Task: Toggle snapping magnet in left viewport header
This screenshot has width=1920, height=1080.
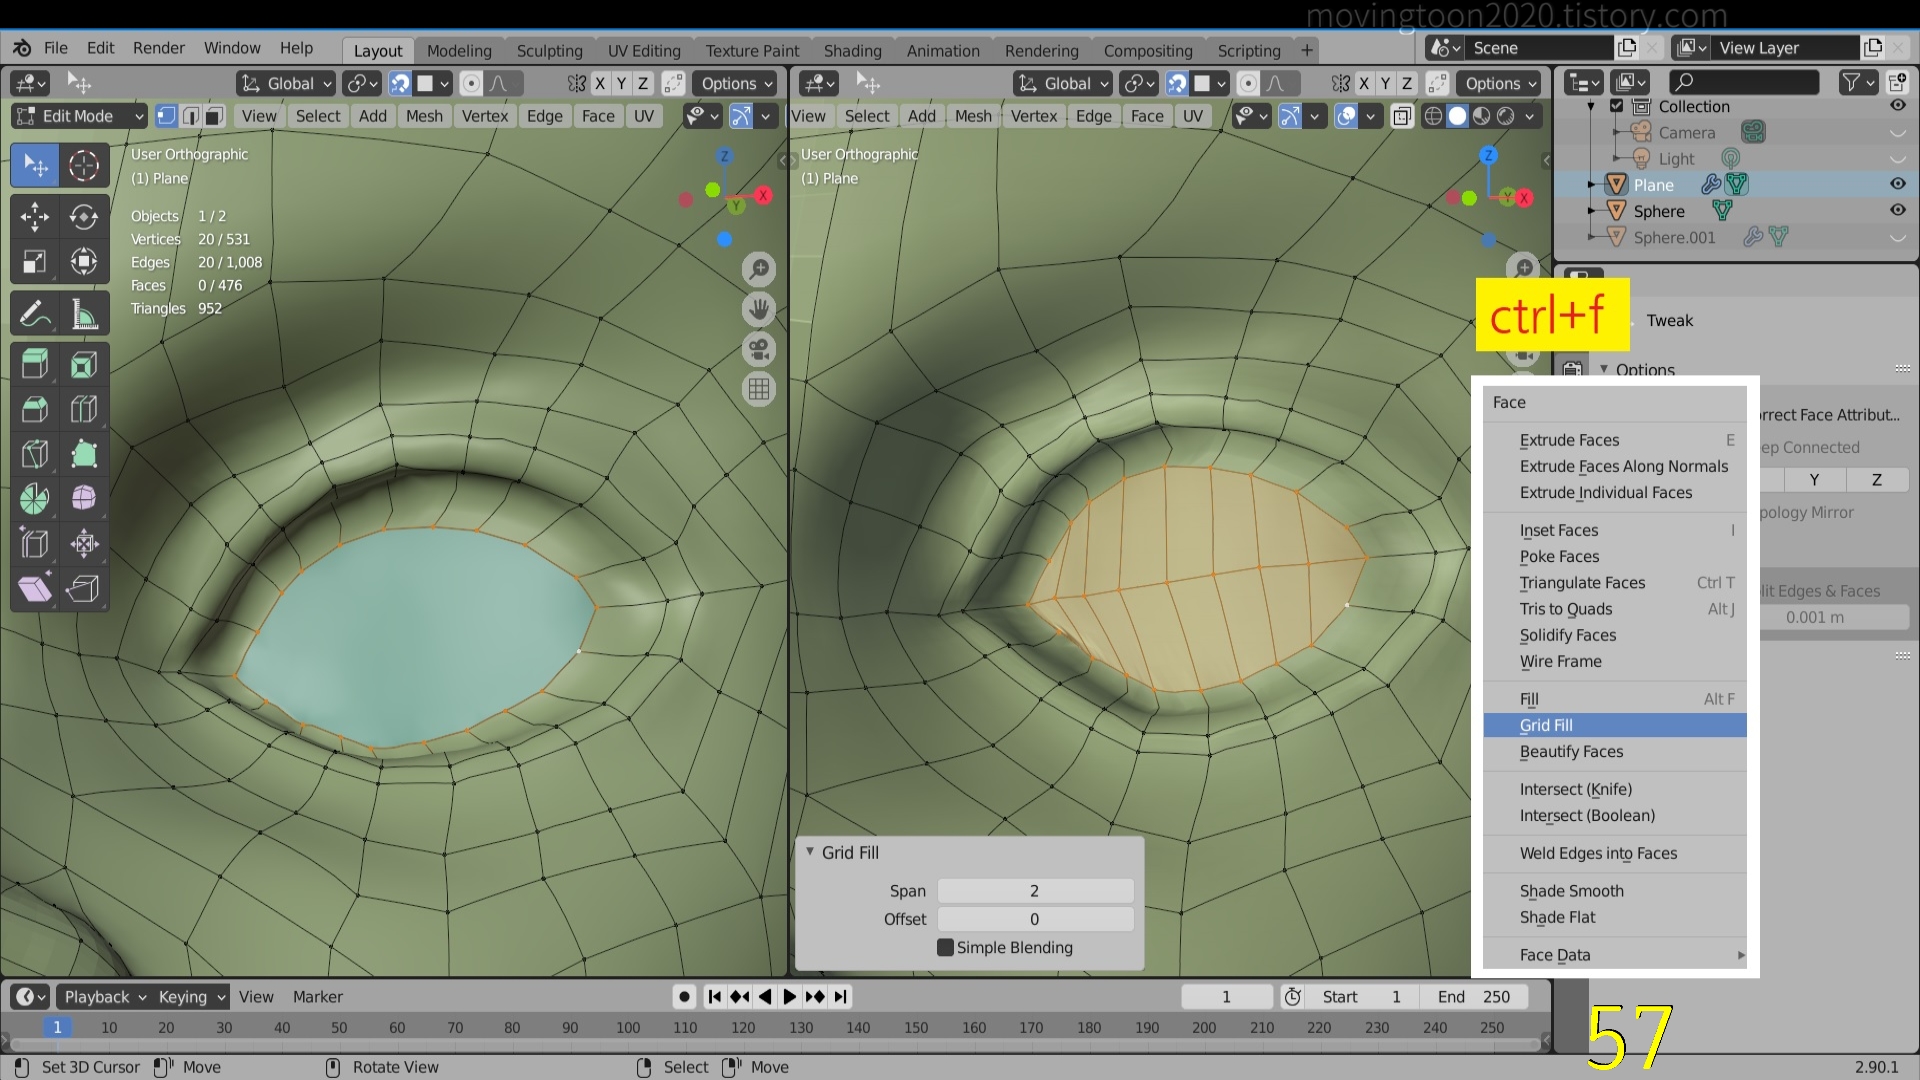Action: 400,84
